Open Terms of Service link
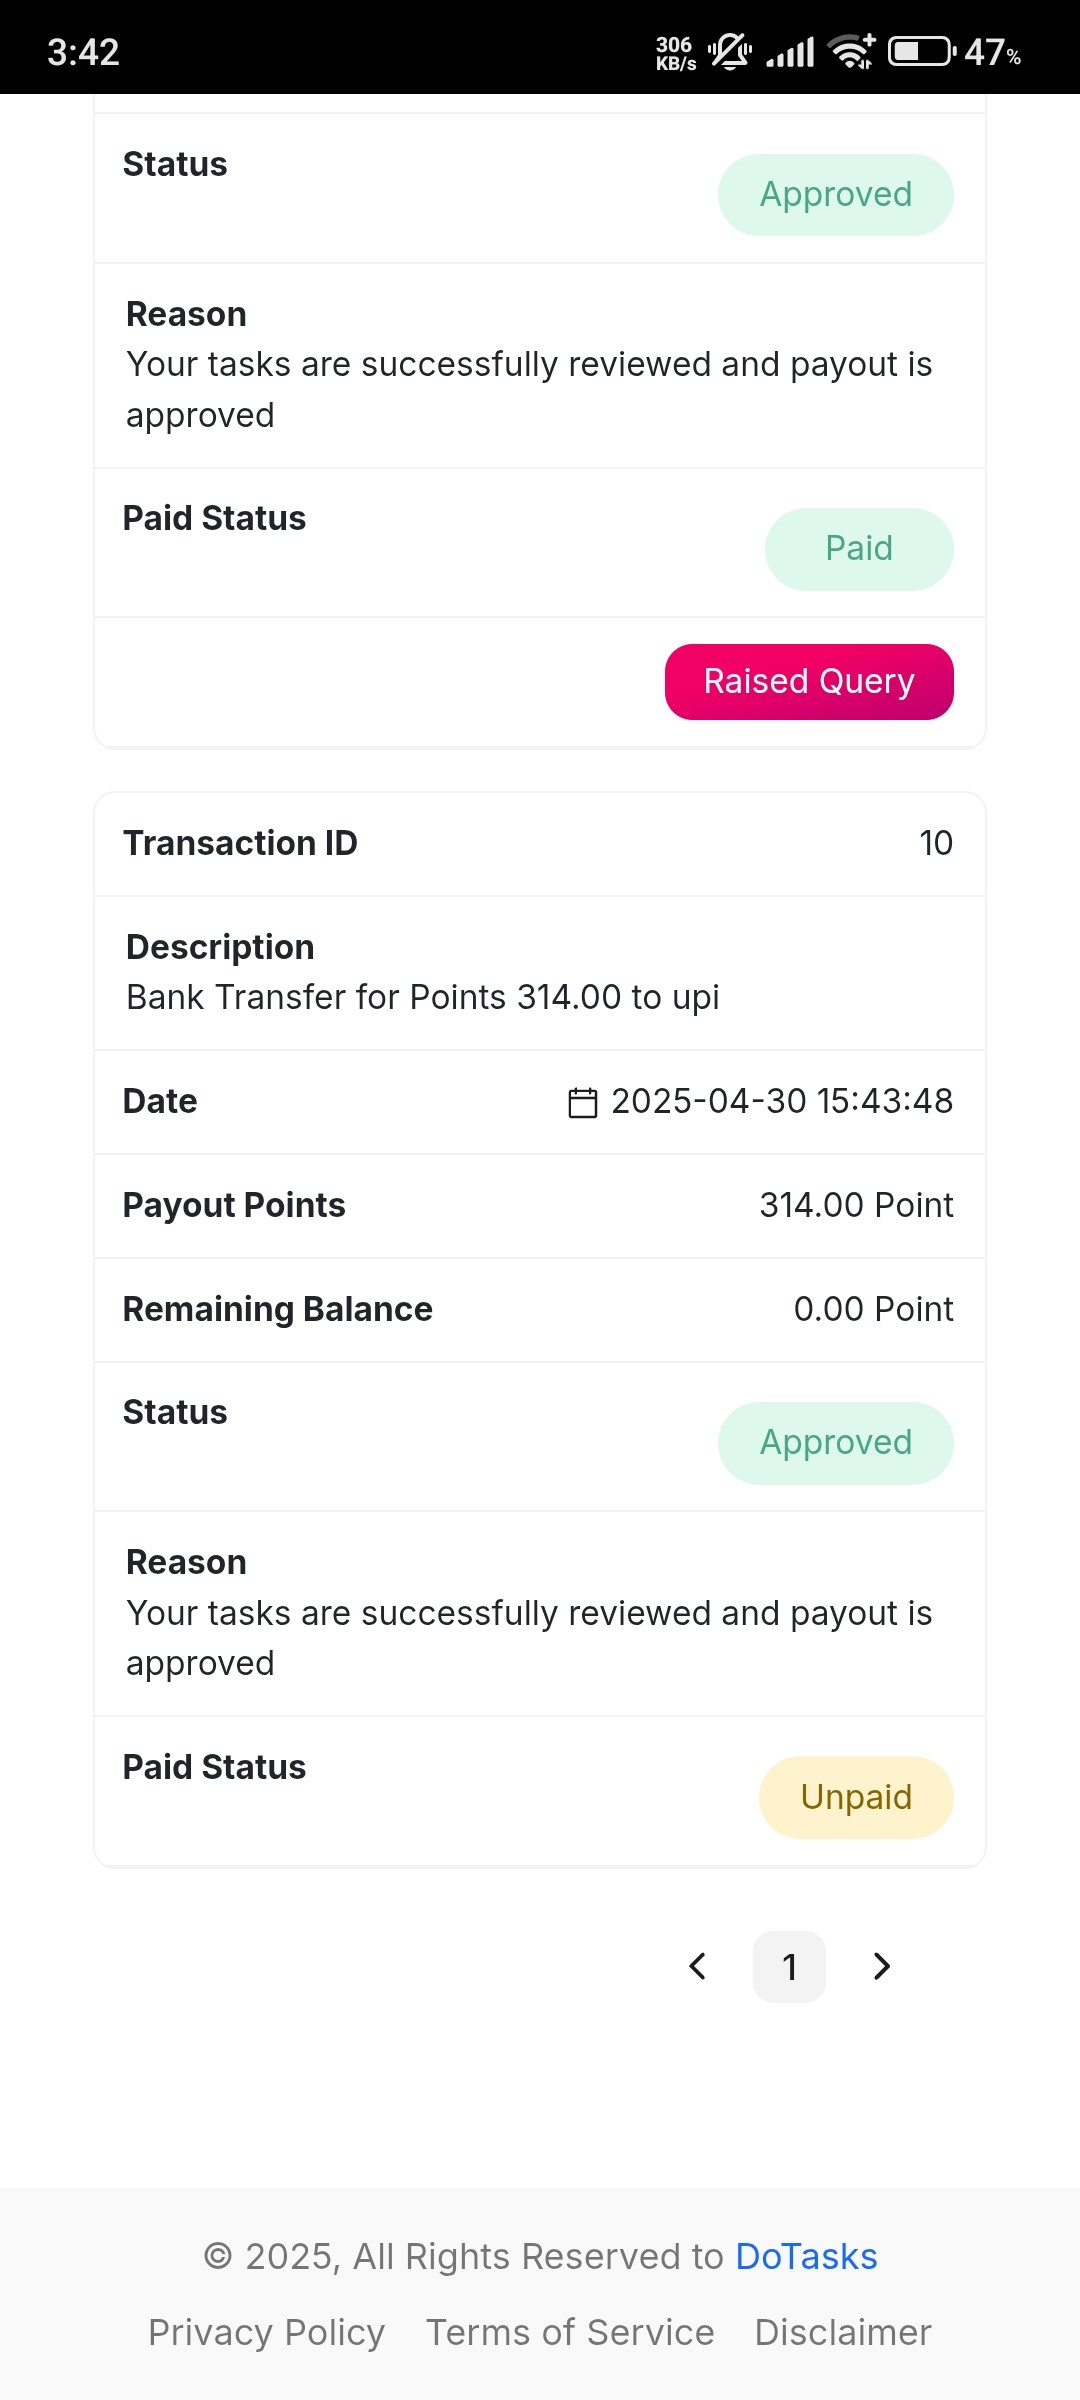1080x2400 pixels. [x=570, y=2333]
